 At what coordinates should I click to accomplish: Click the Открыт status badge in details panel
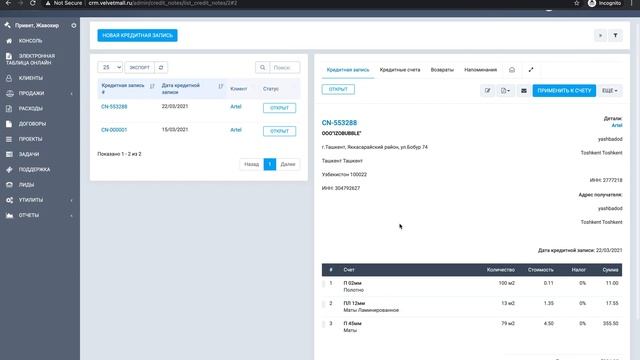click(x=338, y=89)
